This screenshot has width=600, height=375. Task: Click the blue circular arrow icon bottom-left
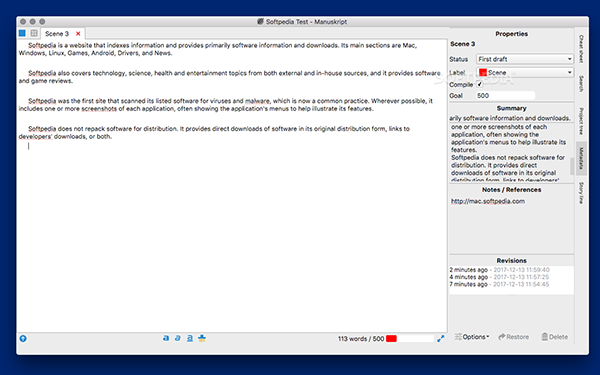pos(23,339)
